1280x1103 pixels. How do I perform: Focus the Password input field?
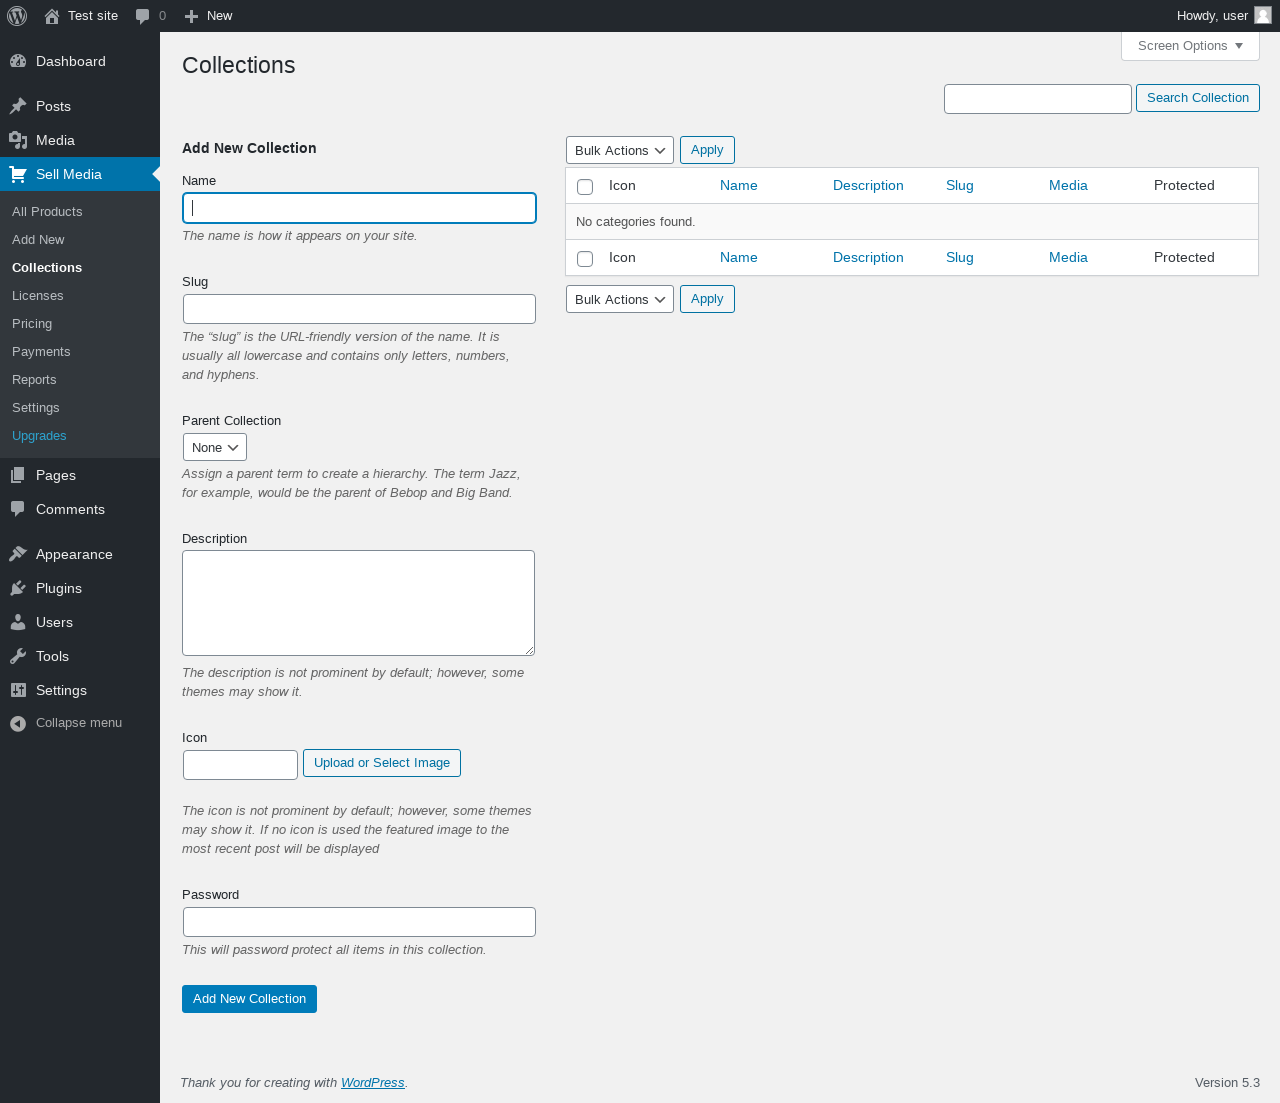[x=359, y=922]
